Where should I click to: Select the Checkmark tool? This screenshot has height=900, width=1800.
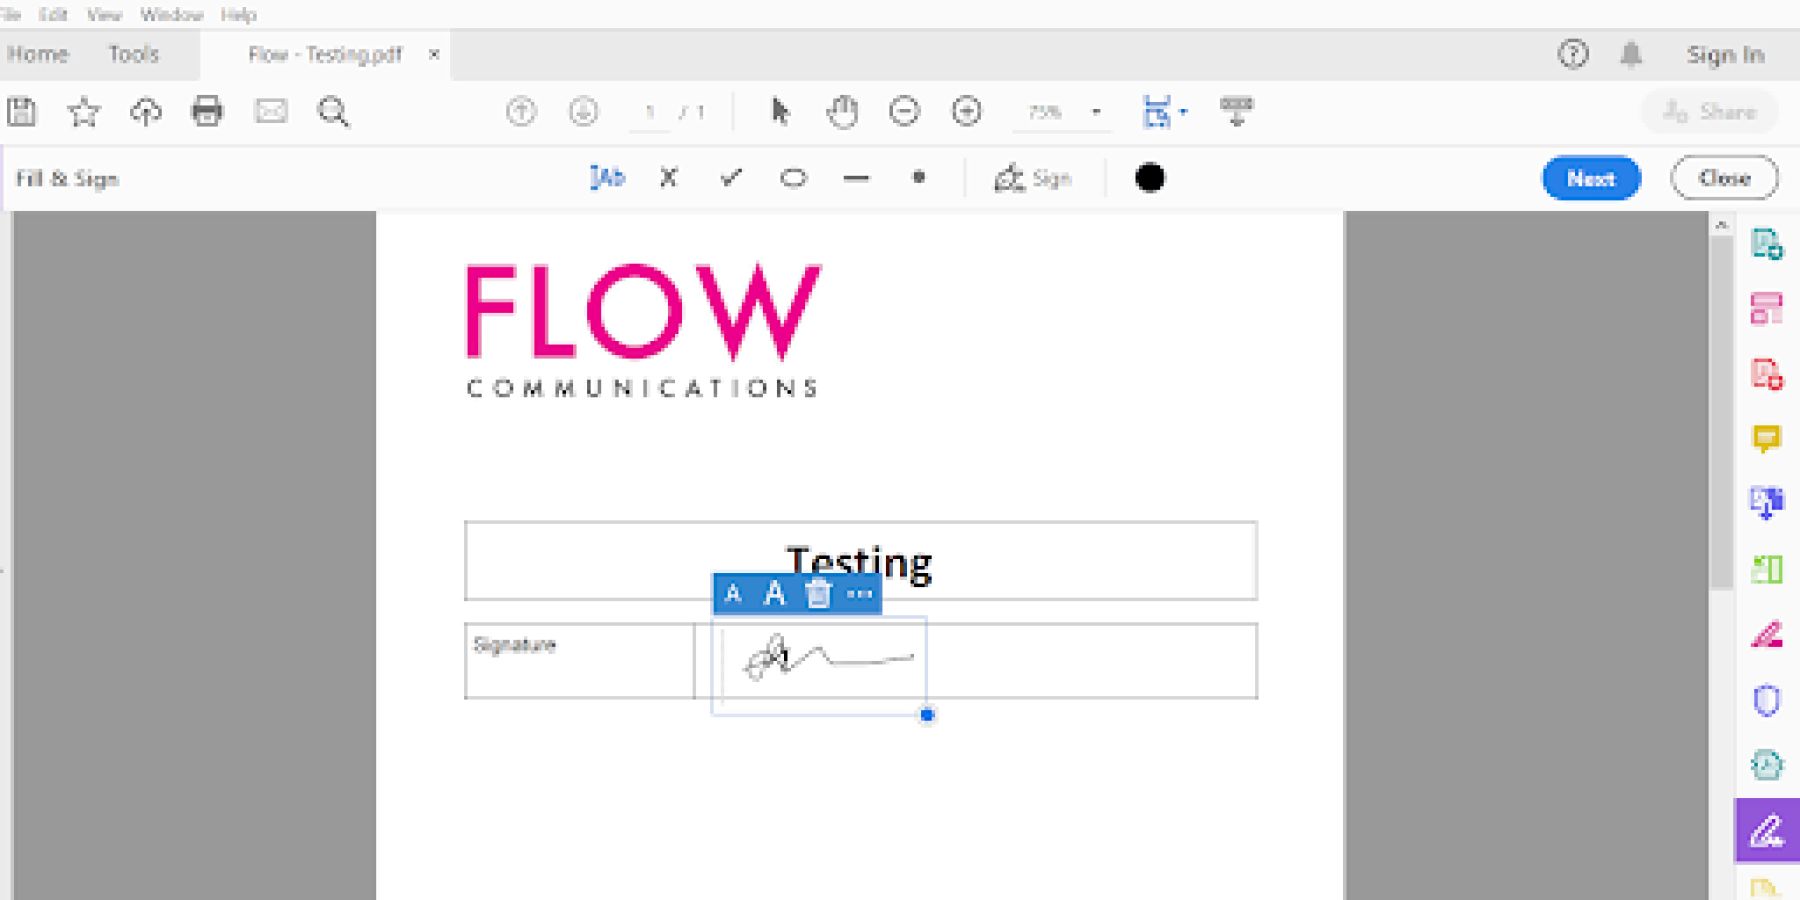tap(731, 178)
